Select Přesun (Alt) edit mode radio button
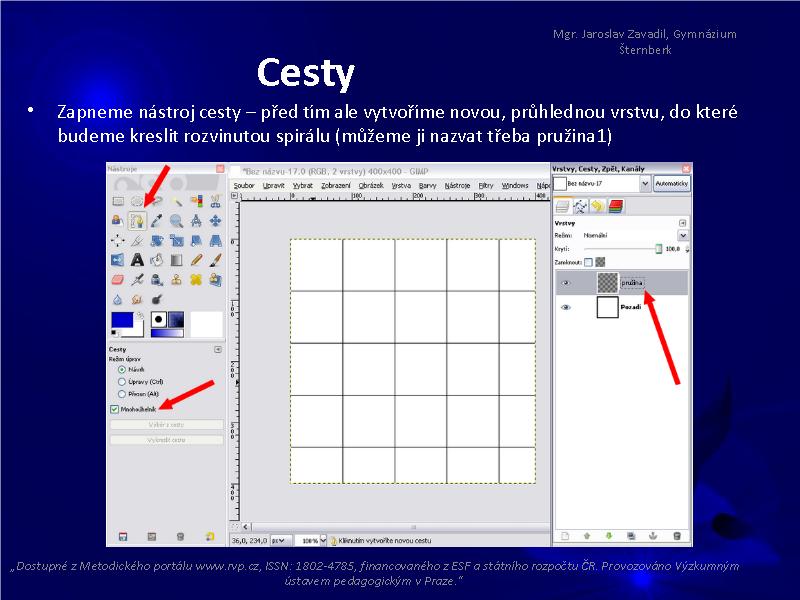This screenshot has height=600, width=800. [x=121, y=394]
